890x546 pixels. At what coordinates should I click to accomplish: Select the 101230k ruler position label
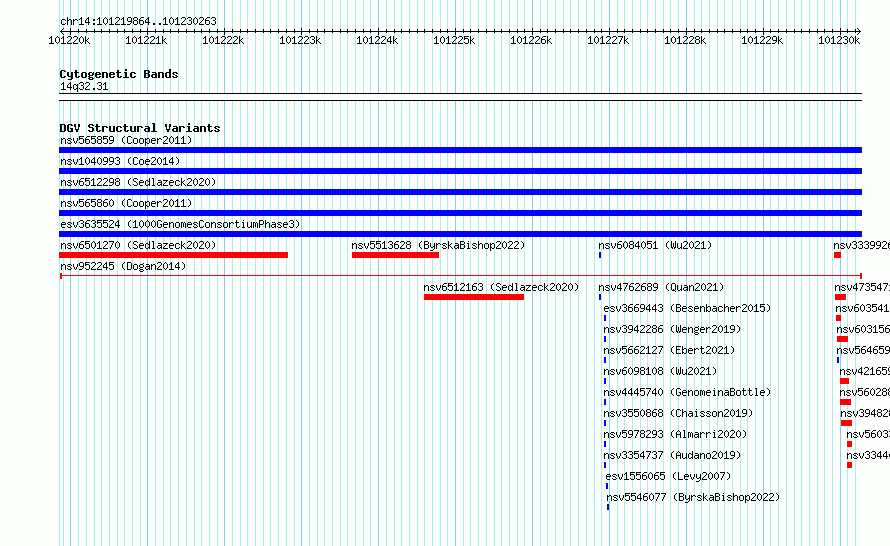(839, 40)
